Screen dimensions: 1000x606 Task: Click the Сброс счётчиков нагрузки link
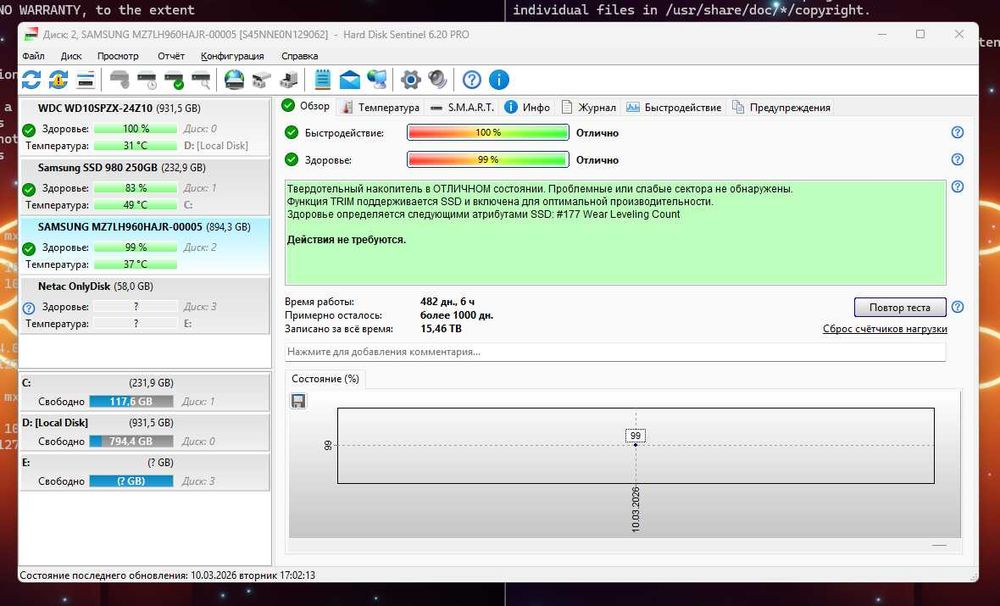point(885,329)
